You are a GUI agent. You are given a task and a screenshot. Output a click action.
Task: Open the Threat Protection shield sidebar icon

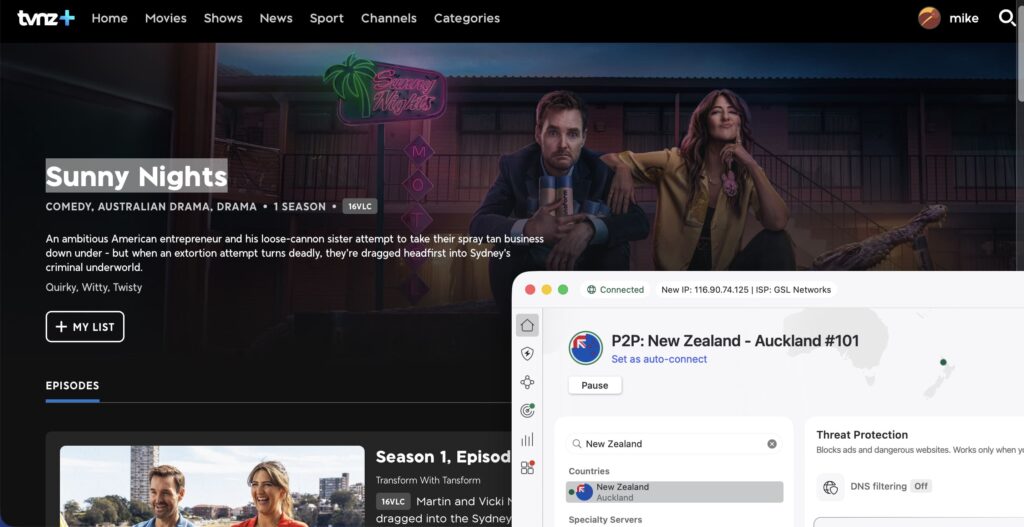pyautogui.click(x=527, y=354)
